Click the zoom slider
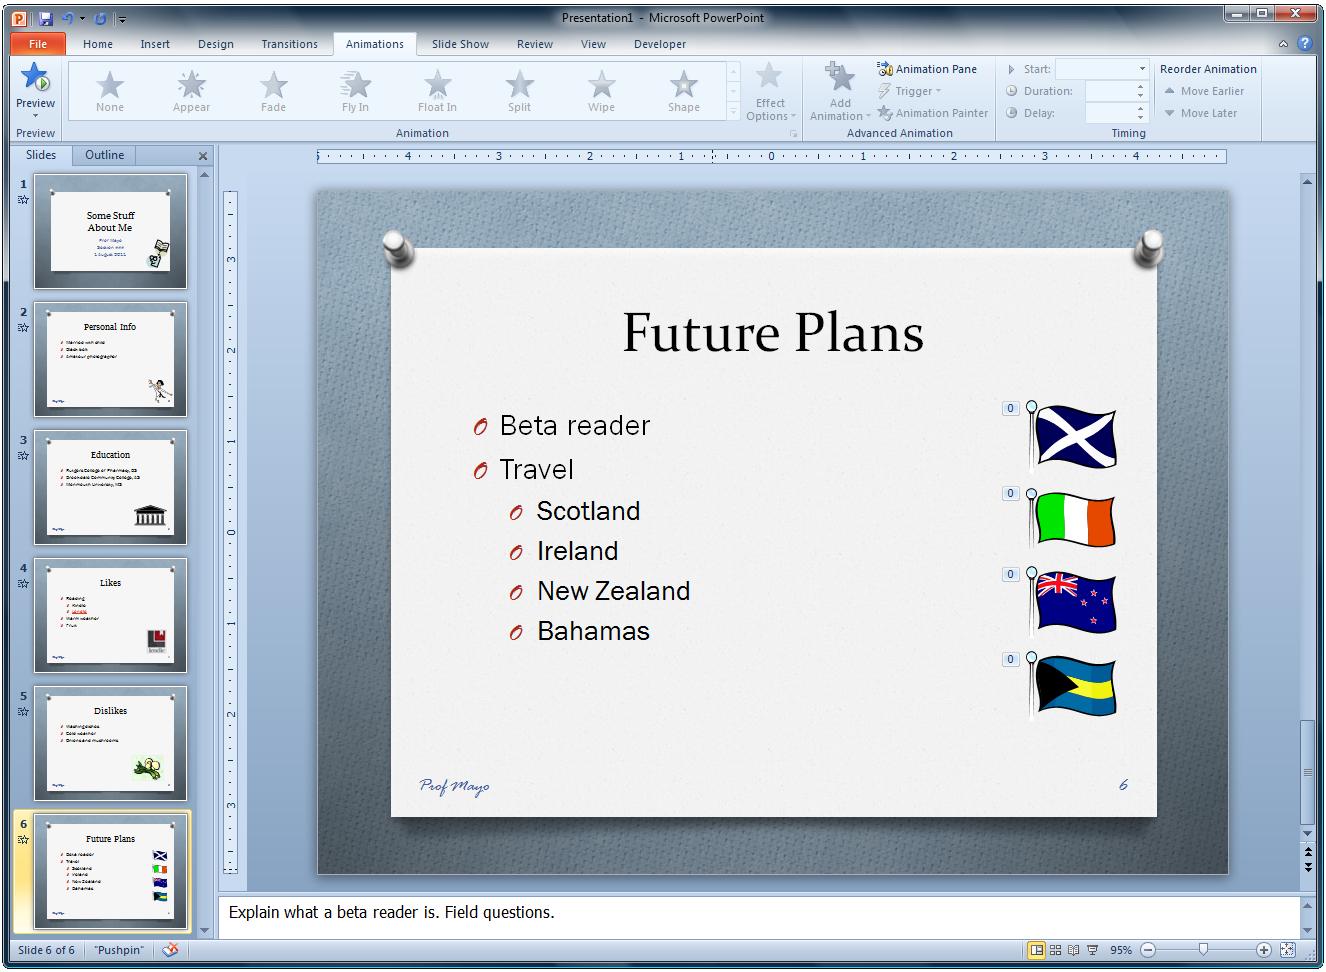This screenshot has width=1326, height=972. [x=1205, y=949]
